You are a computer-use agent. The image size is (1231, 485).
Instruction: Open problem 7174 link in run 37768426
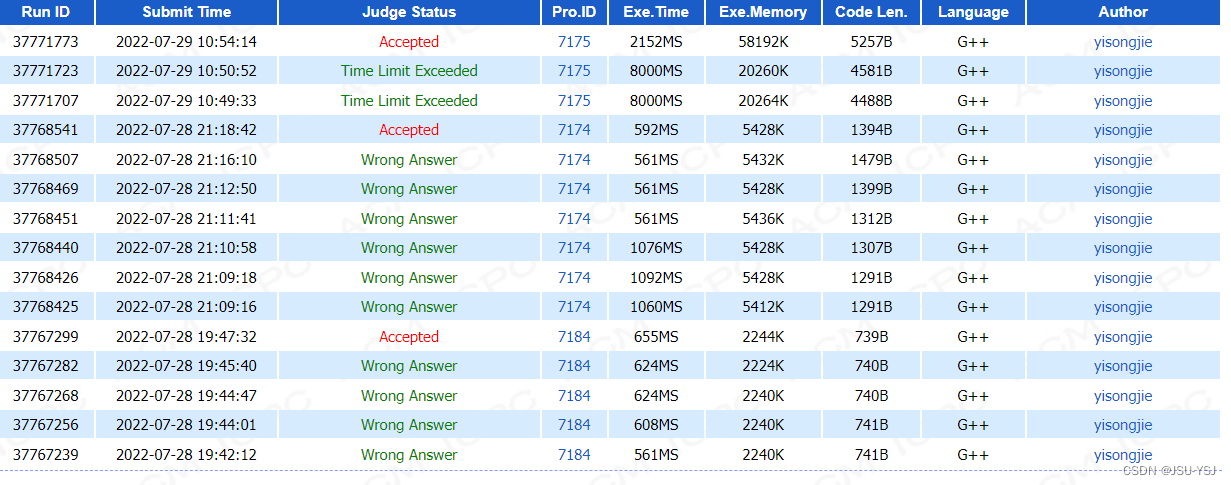pyautogui.click(x=574, y=278)
